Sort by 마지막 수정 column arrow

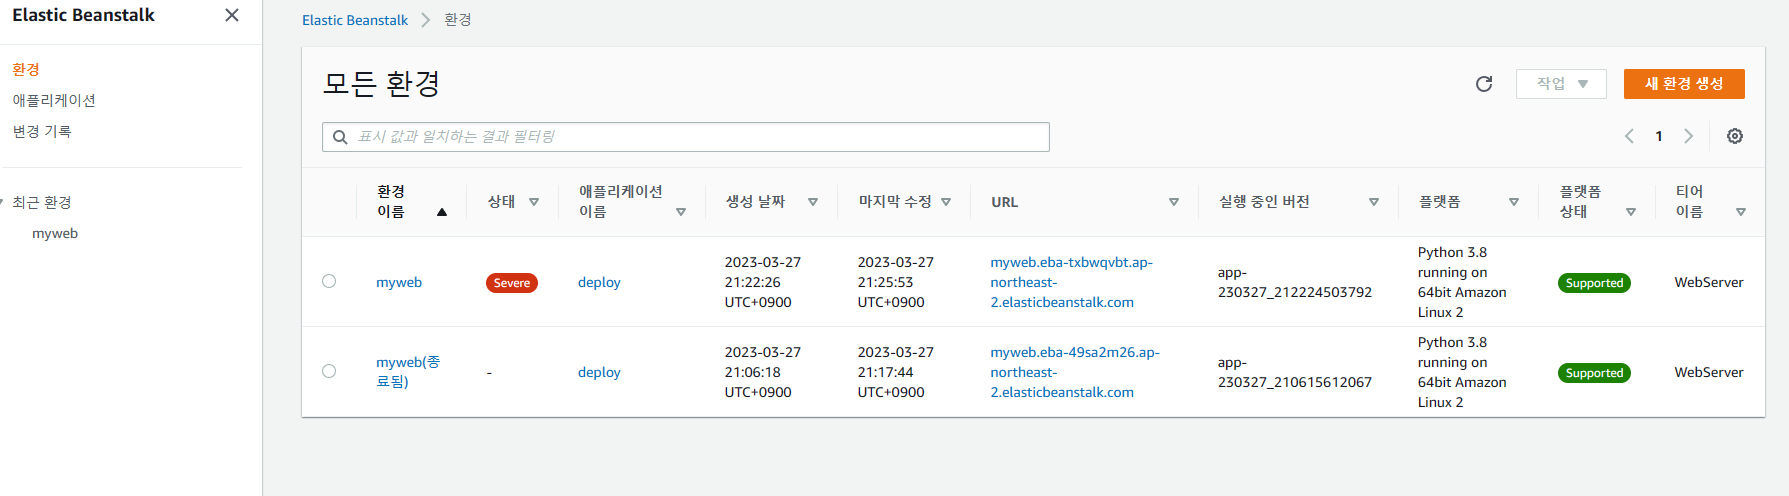[946, 202]
